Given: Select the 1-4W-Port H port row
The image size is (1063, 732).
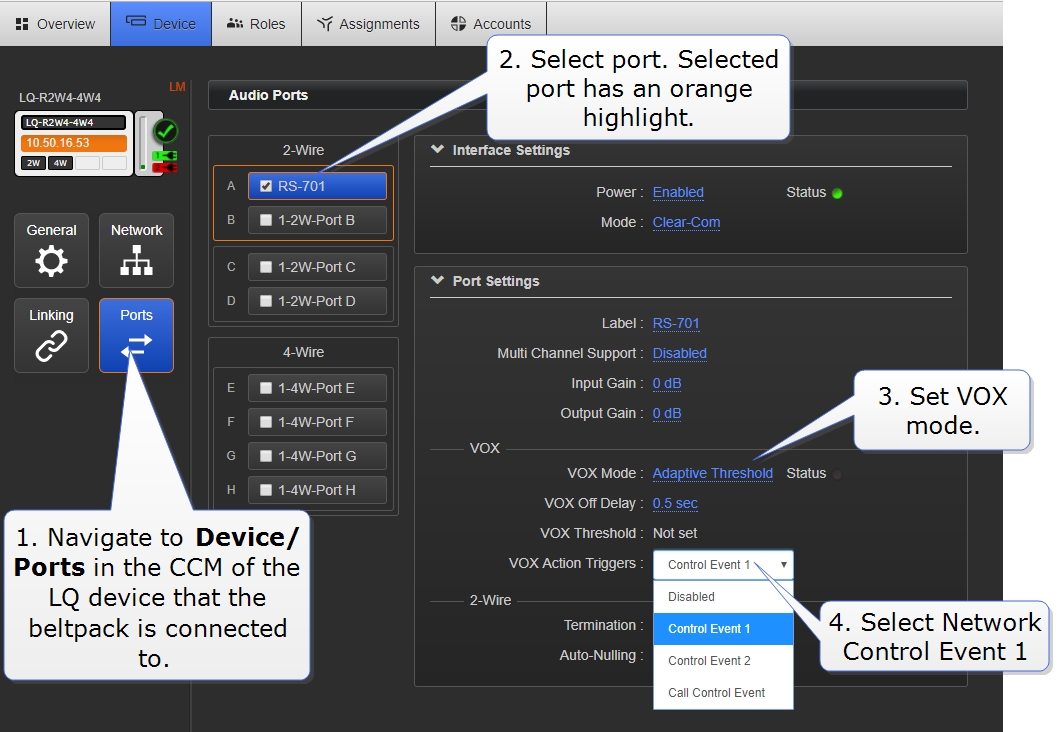Looking at the screenshot, I should pyautogui.click(x=316, y=490).
